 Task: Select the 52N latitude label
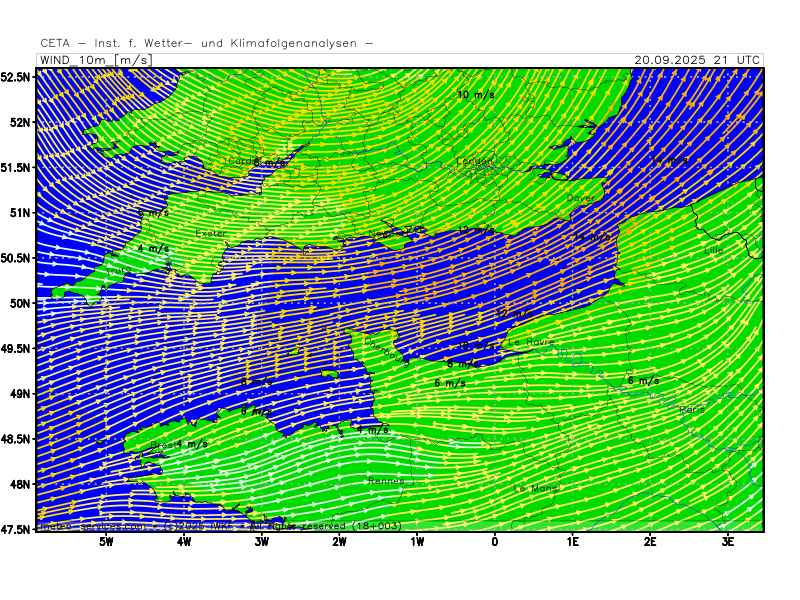click(19, 122)
